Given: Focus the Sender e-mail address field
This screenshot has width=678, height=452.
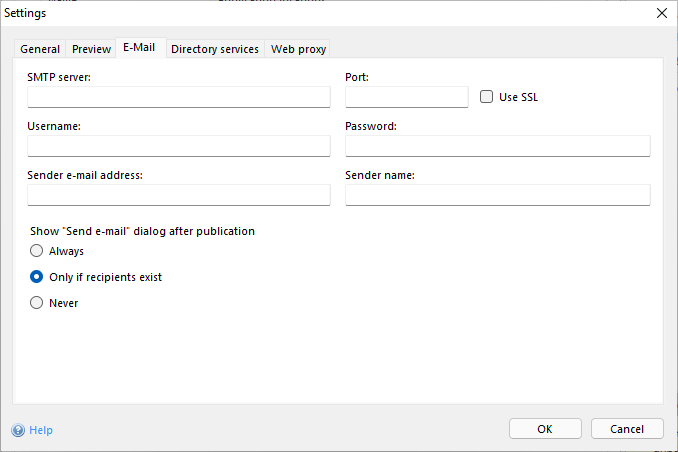Looking at the screenshot, I should 179,195.
